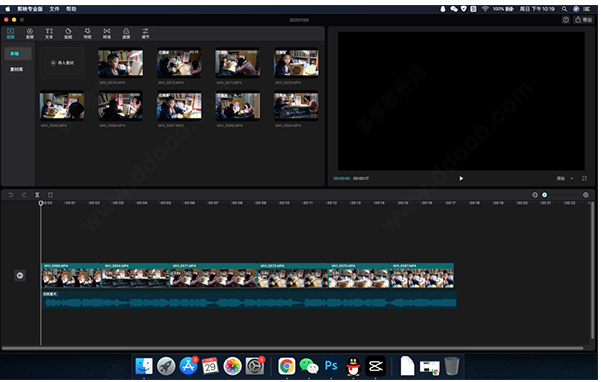
Task: Select the Split clip tool
Action: point(37,195)
